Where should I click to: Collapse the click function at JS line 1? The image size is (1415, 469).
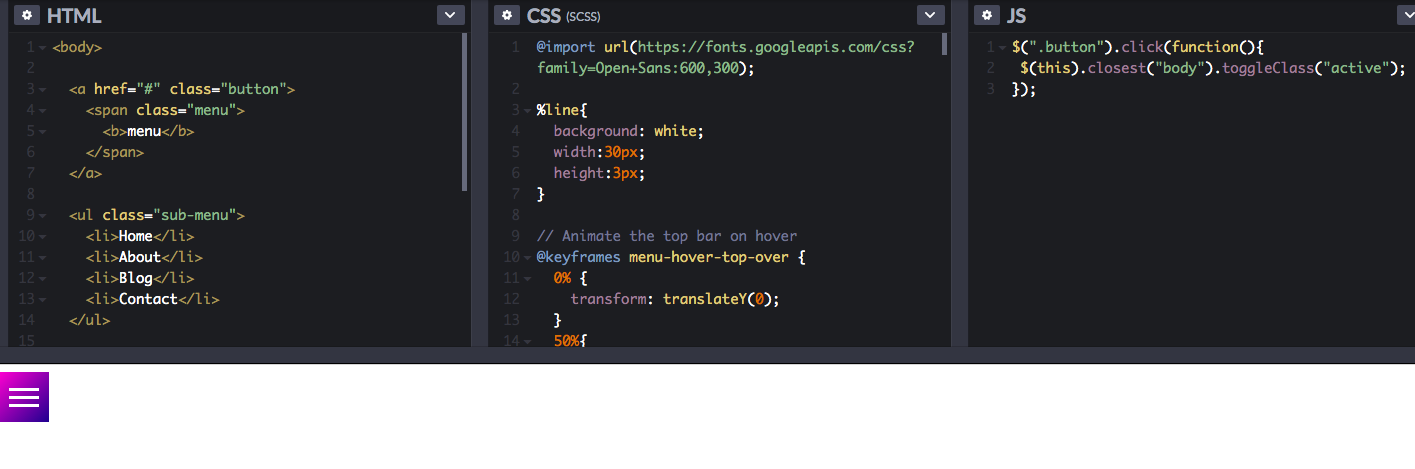1003,48
